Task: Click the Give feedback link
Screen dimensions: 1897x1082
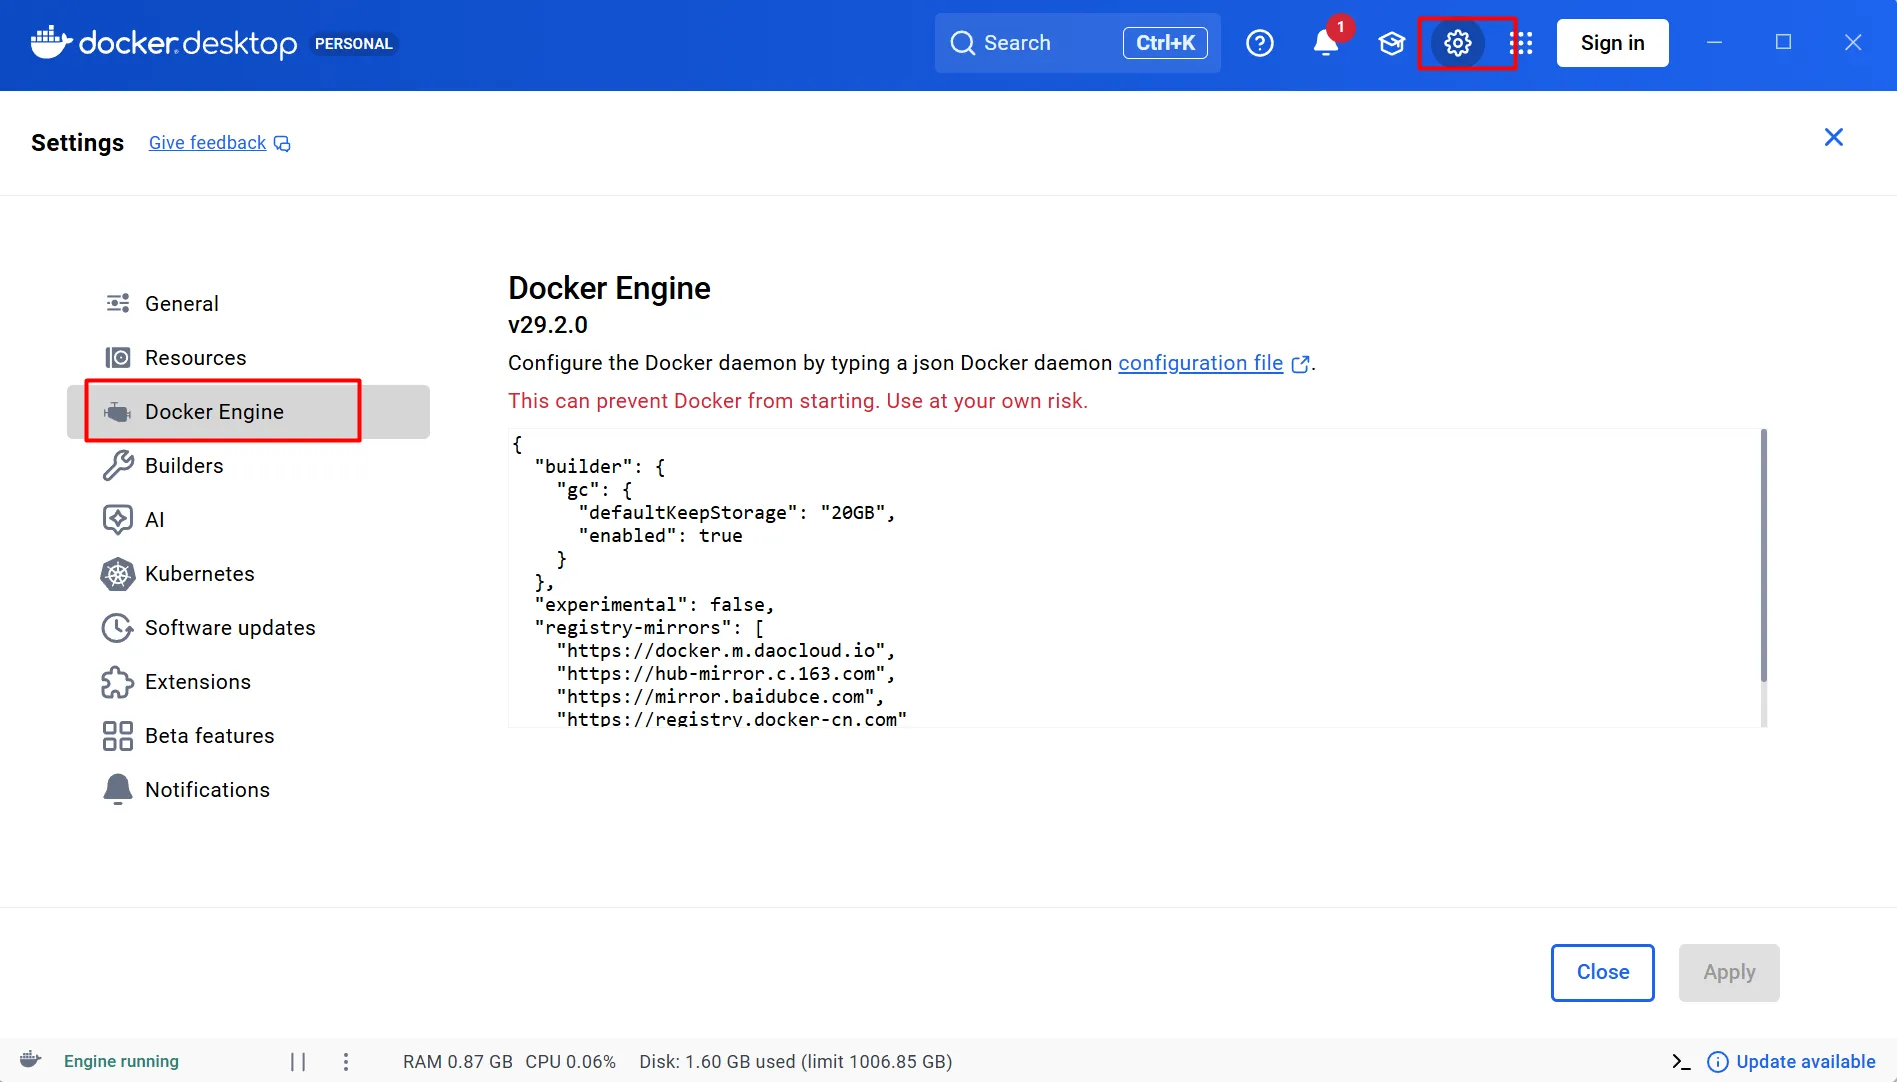Action: (208, 143)
